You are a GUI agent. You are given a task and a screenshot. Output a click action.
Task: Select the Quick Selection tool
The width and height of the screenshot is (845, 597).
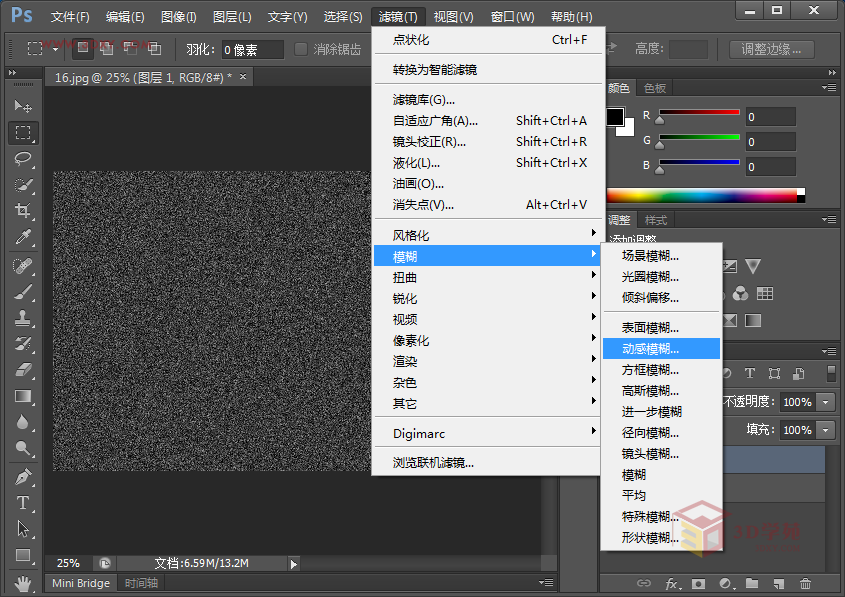23,185
